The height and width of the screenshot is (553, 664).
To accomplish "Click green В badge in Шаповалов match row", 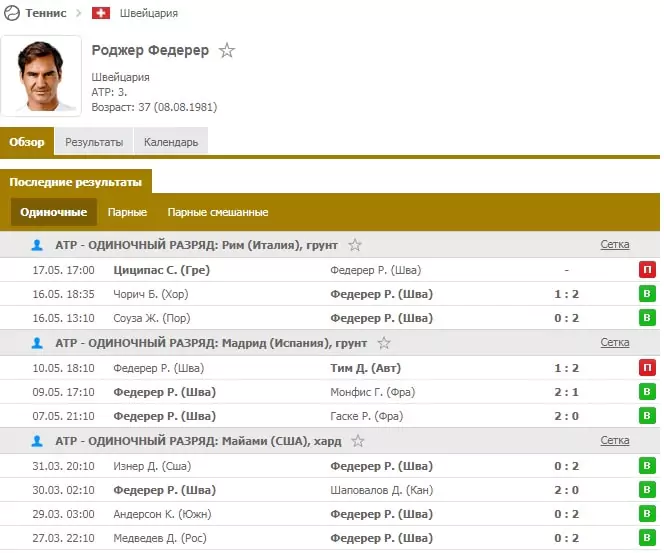I will pyautogui.click(x=647, y=490).
